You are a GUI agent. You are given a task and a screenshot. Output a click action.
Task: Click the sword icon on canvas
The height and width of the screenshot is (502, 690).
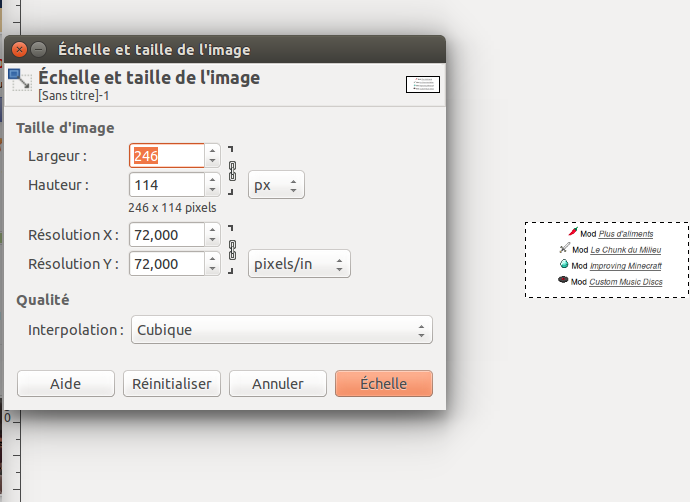pos(565,248)
